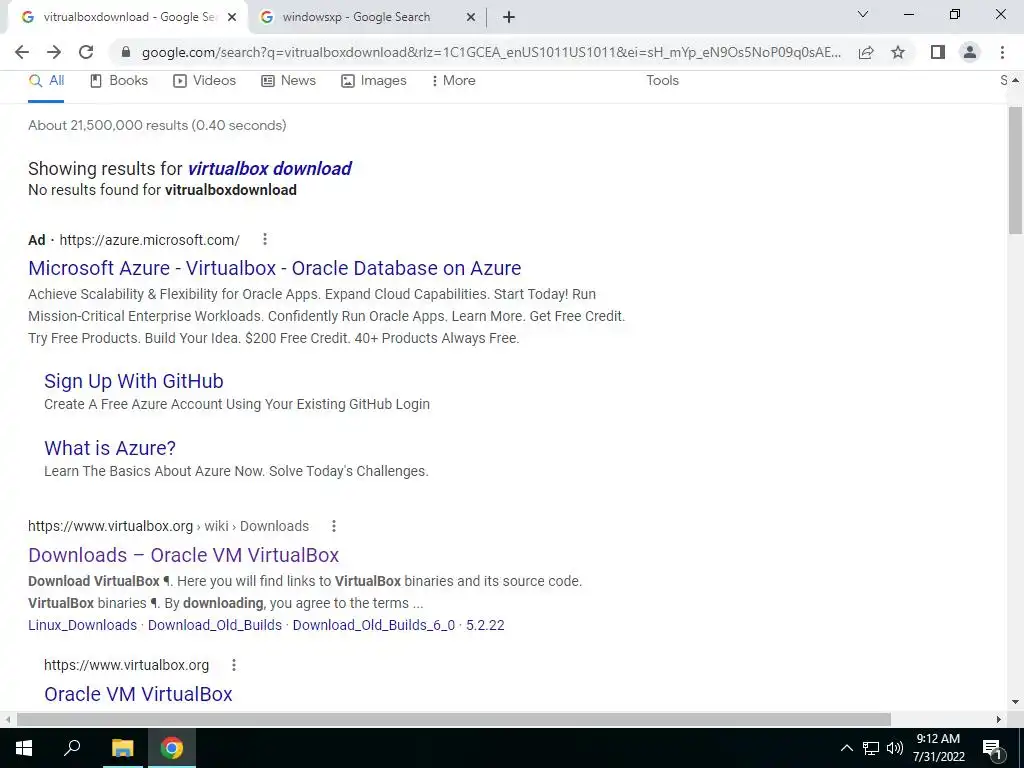Open options for the azure.microsoft.com ad
1024x768 pixels.
pos(264,240)
